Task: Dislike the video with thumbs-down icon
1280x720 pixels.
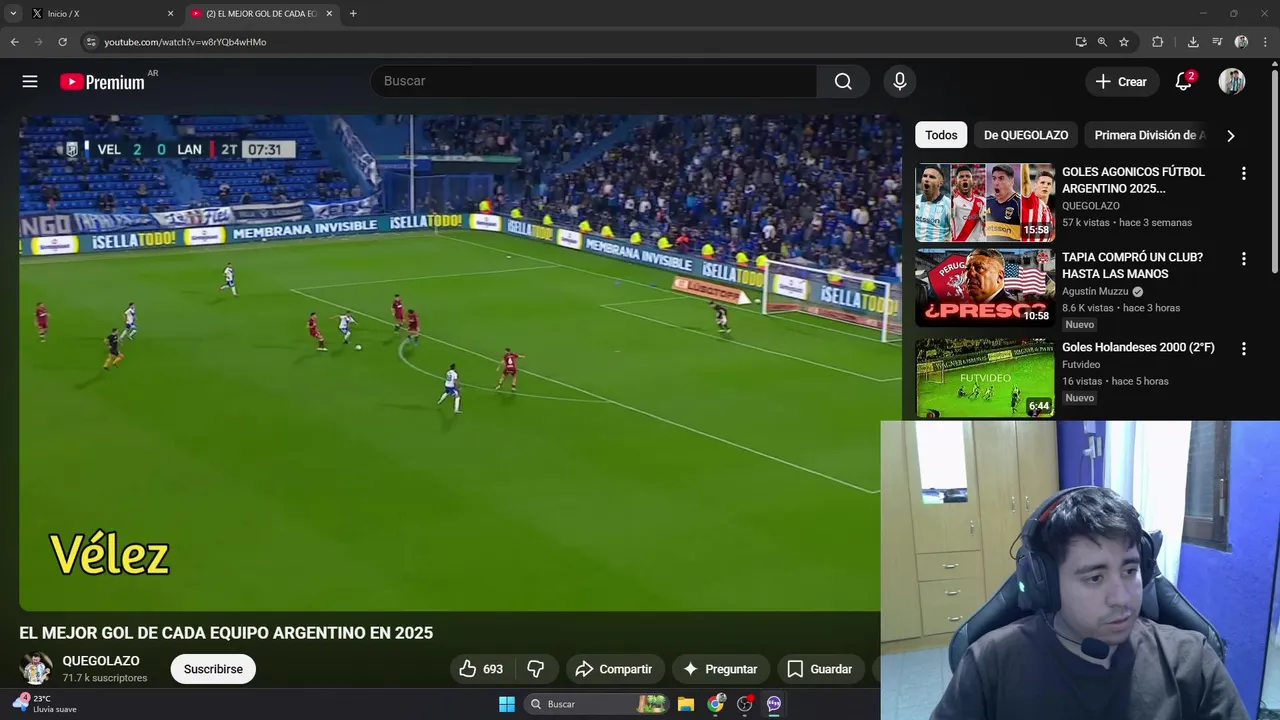Action: click(x=536, y=669)
